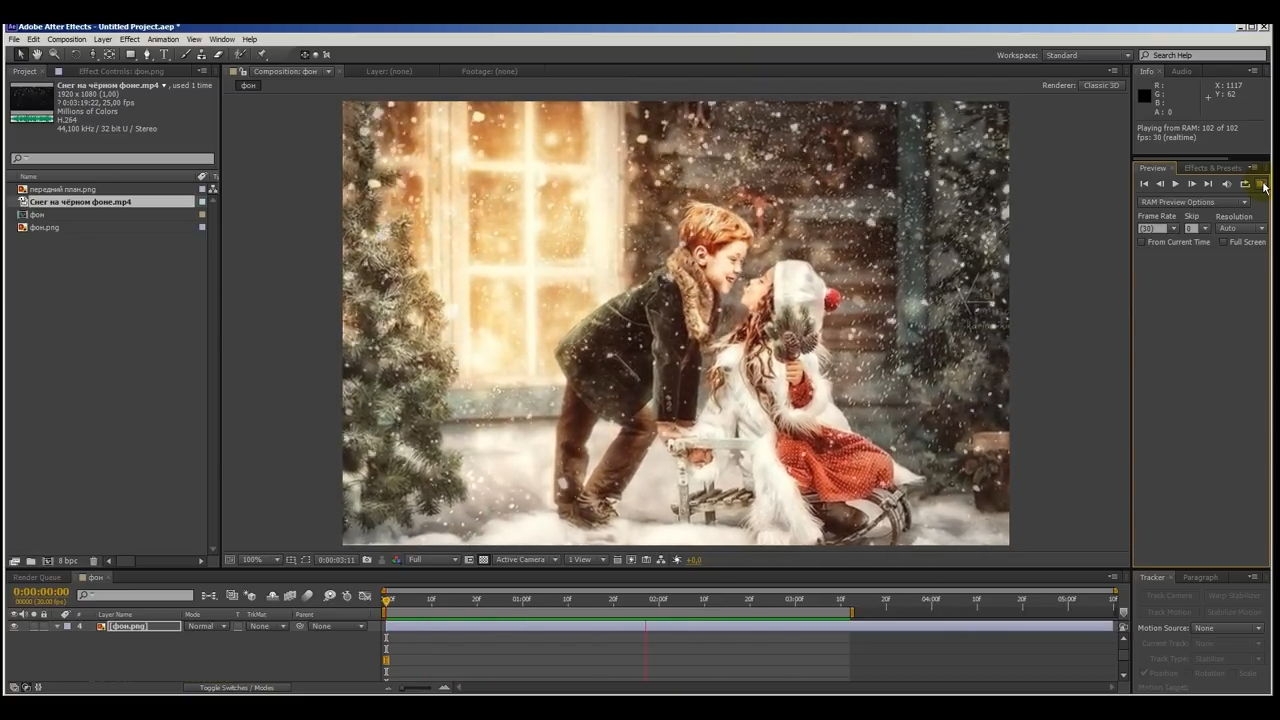Viewport: 1280px width, 720px height.
Task: Open the Active Camera dropdown
Action: (526, 560)
